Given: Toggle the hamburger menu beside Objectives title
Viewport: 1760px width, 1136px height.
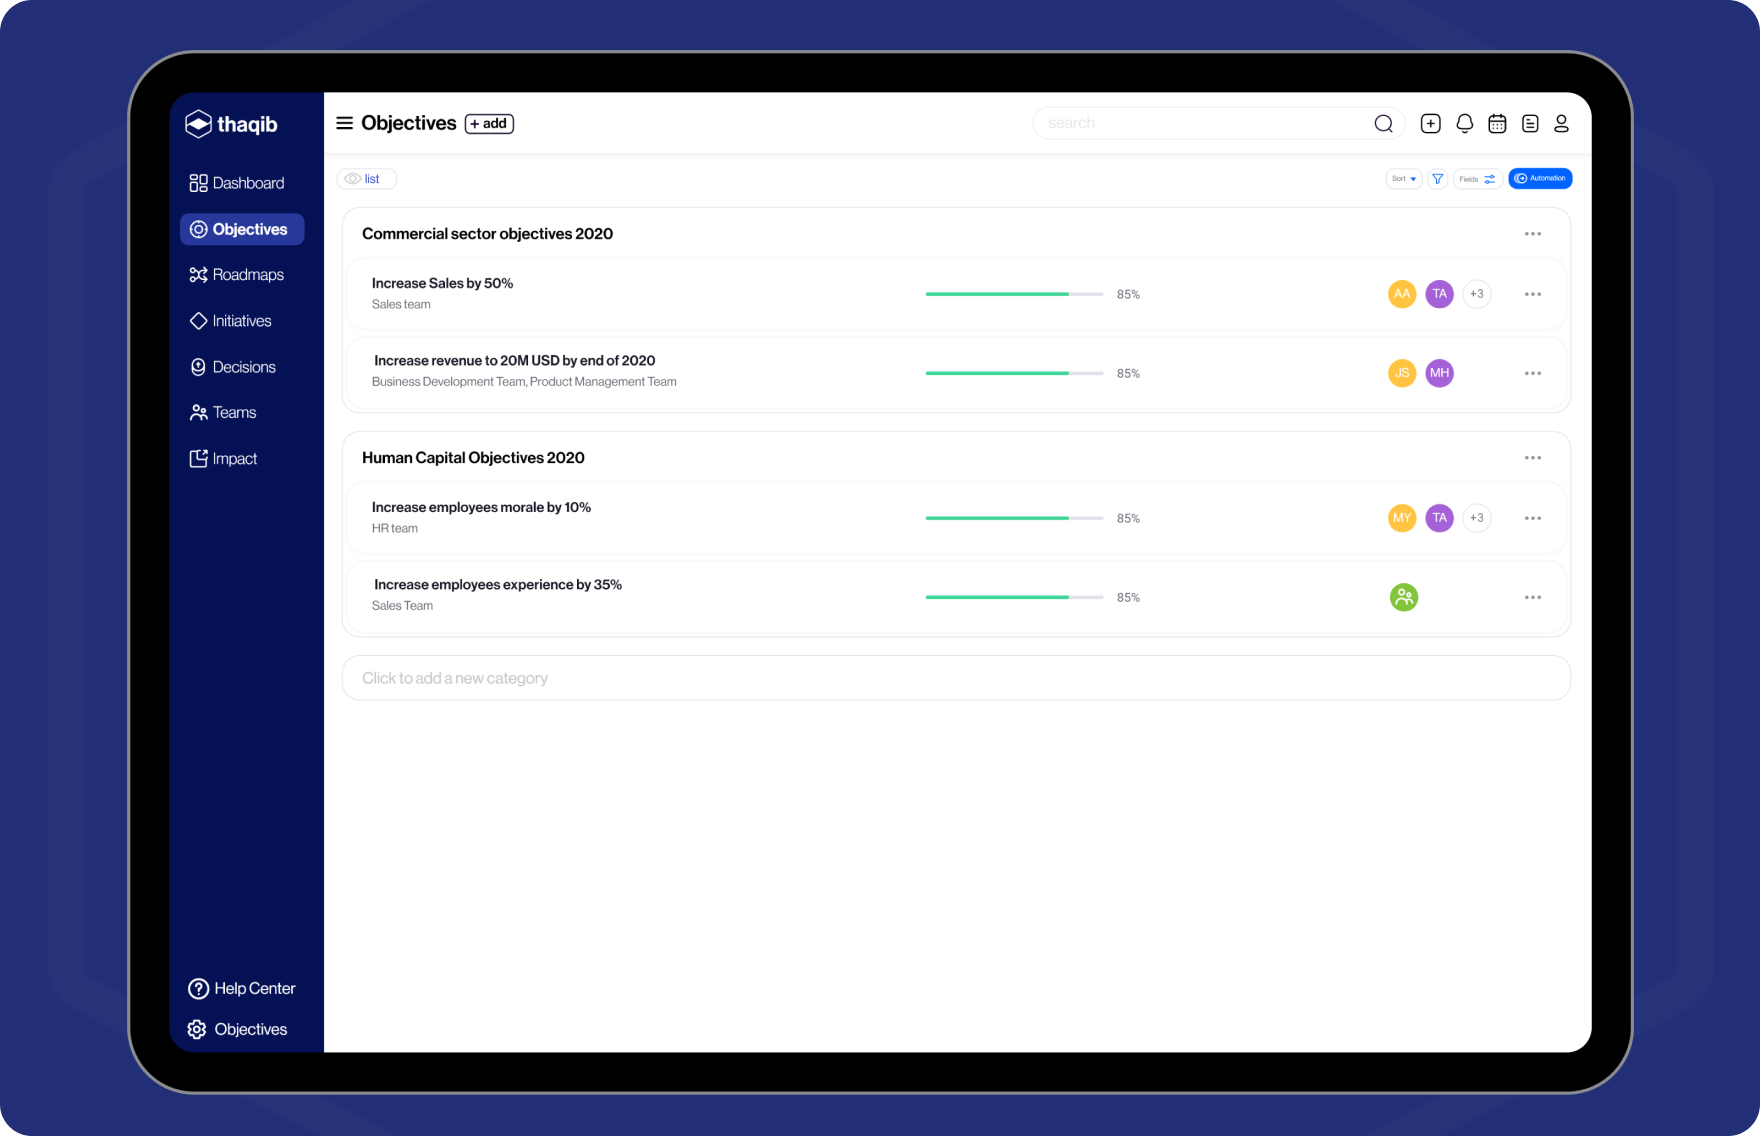Looking at the screenshot, I should click(x=344, y=123).
